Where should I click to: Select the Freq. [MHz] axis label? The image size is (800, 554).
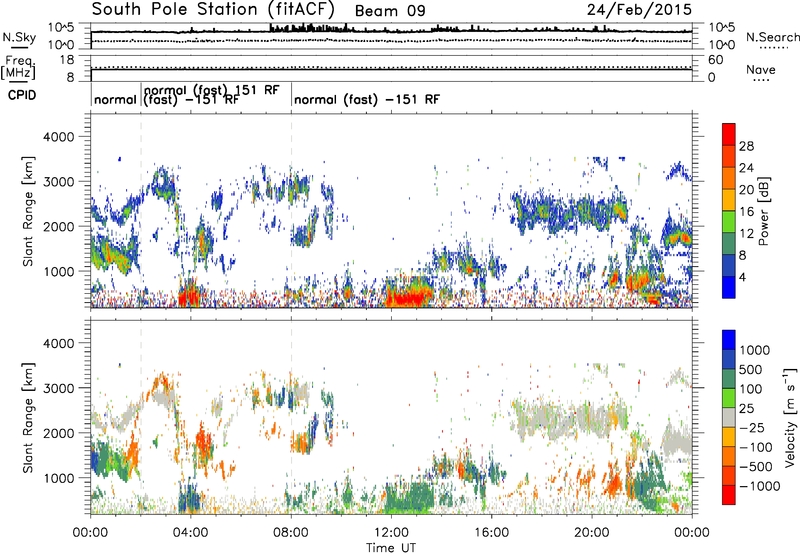18,68
